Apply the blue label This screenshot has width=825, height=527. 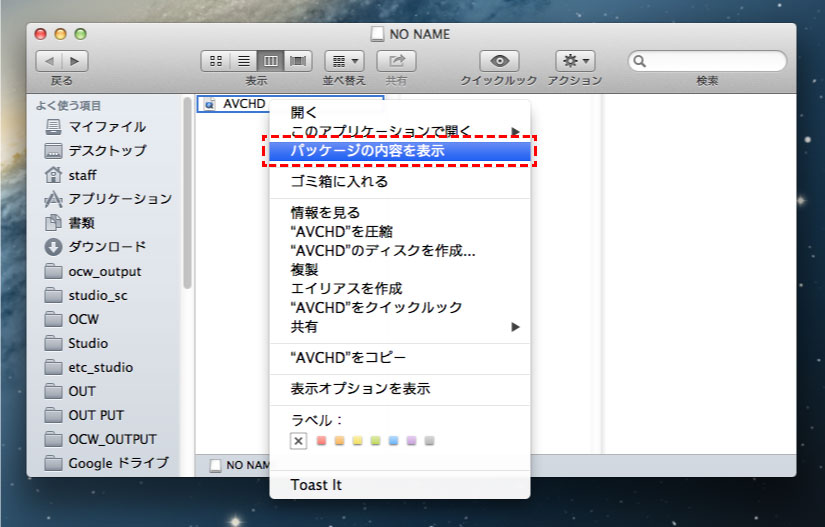tap(394, 441)
